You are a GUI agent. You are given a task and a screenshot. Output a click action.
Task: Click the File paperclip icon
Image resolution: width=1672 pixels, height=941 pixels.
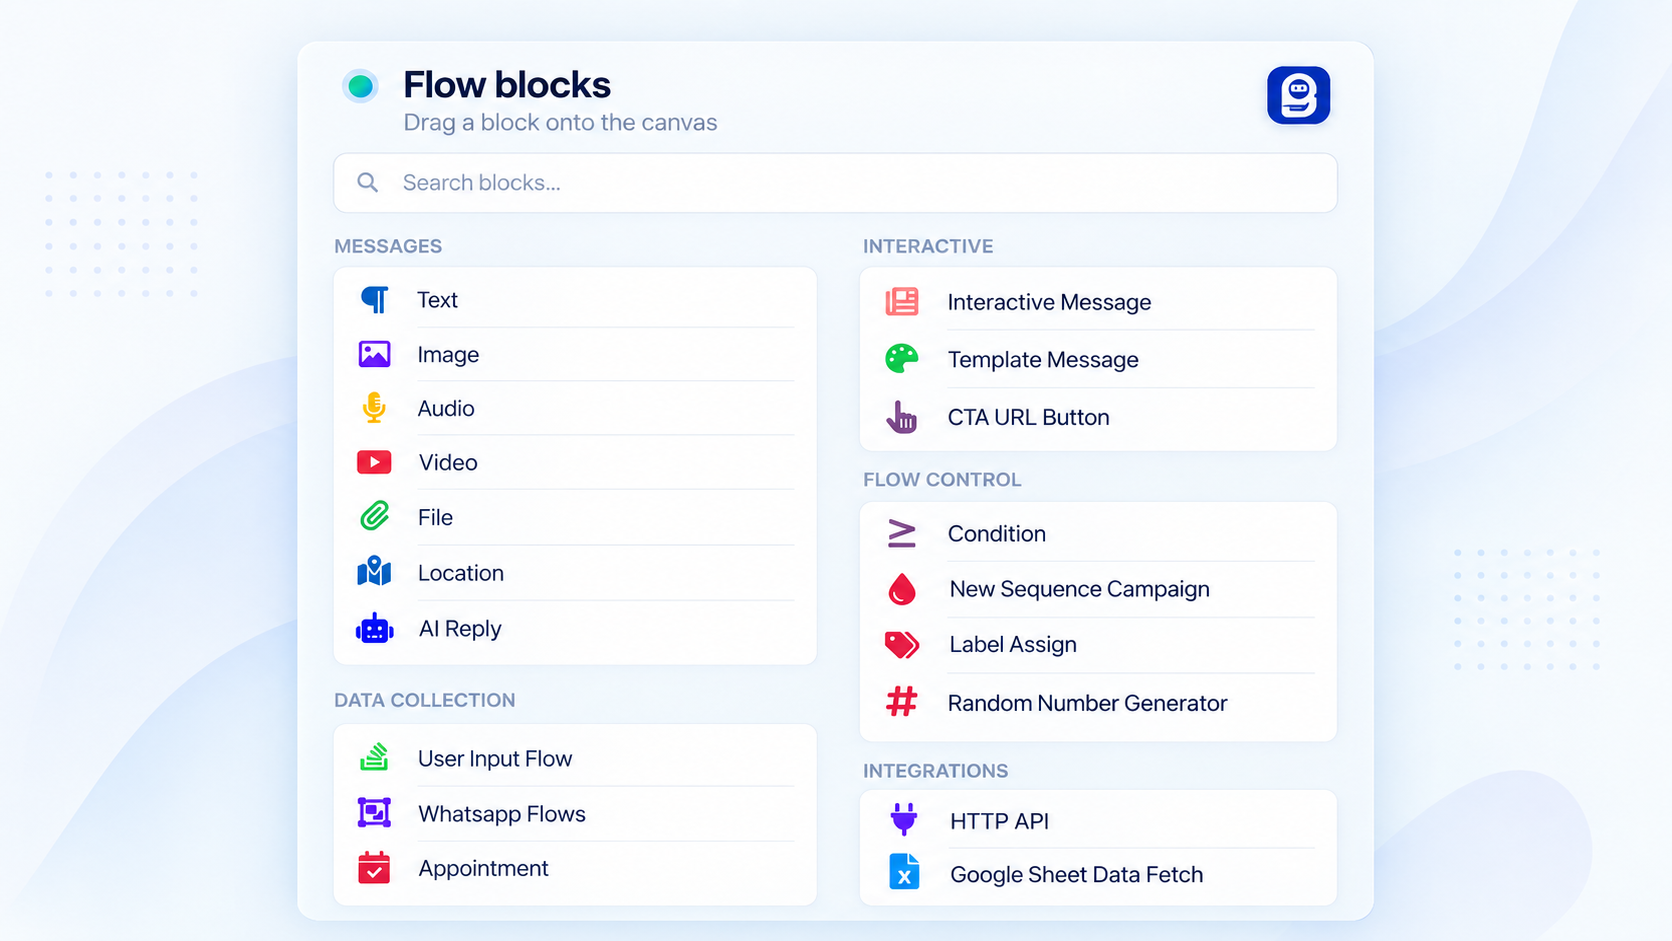point(374,516)
